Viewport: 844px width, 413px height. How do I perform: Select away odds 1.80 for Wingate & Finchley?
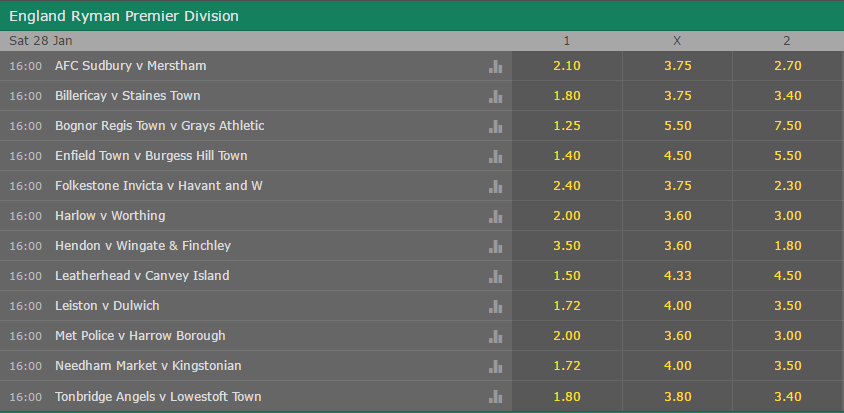click(788, 246)
